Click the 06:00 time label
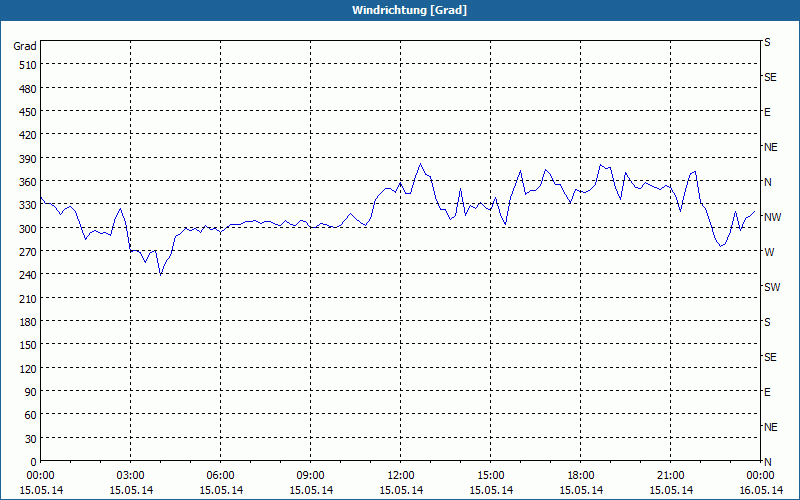The image size is (800, 500). [x=220, y=476]
